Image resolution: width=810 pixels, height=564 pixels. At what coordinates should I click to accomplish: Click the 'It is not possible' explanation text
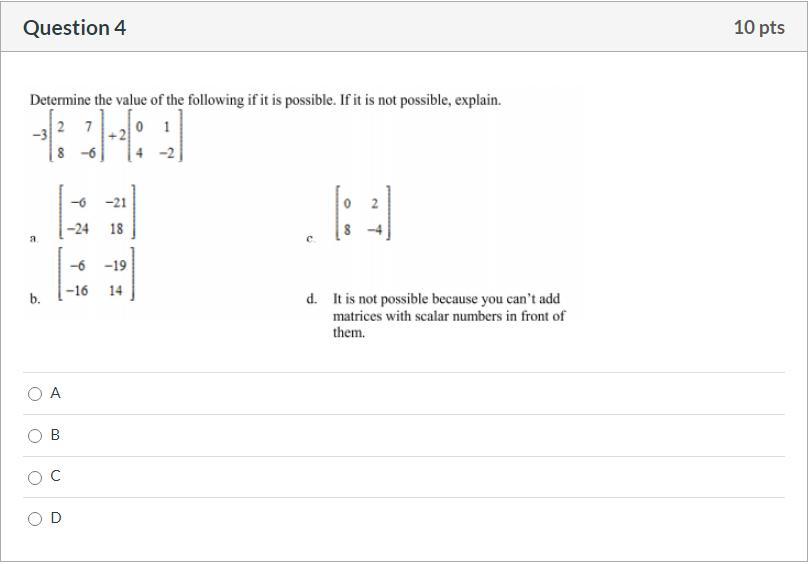[449, 315]
